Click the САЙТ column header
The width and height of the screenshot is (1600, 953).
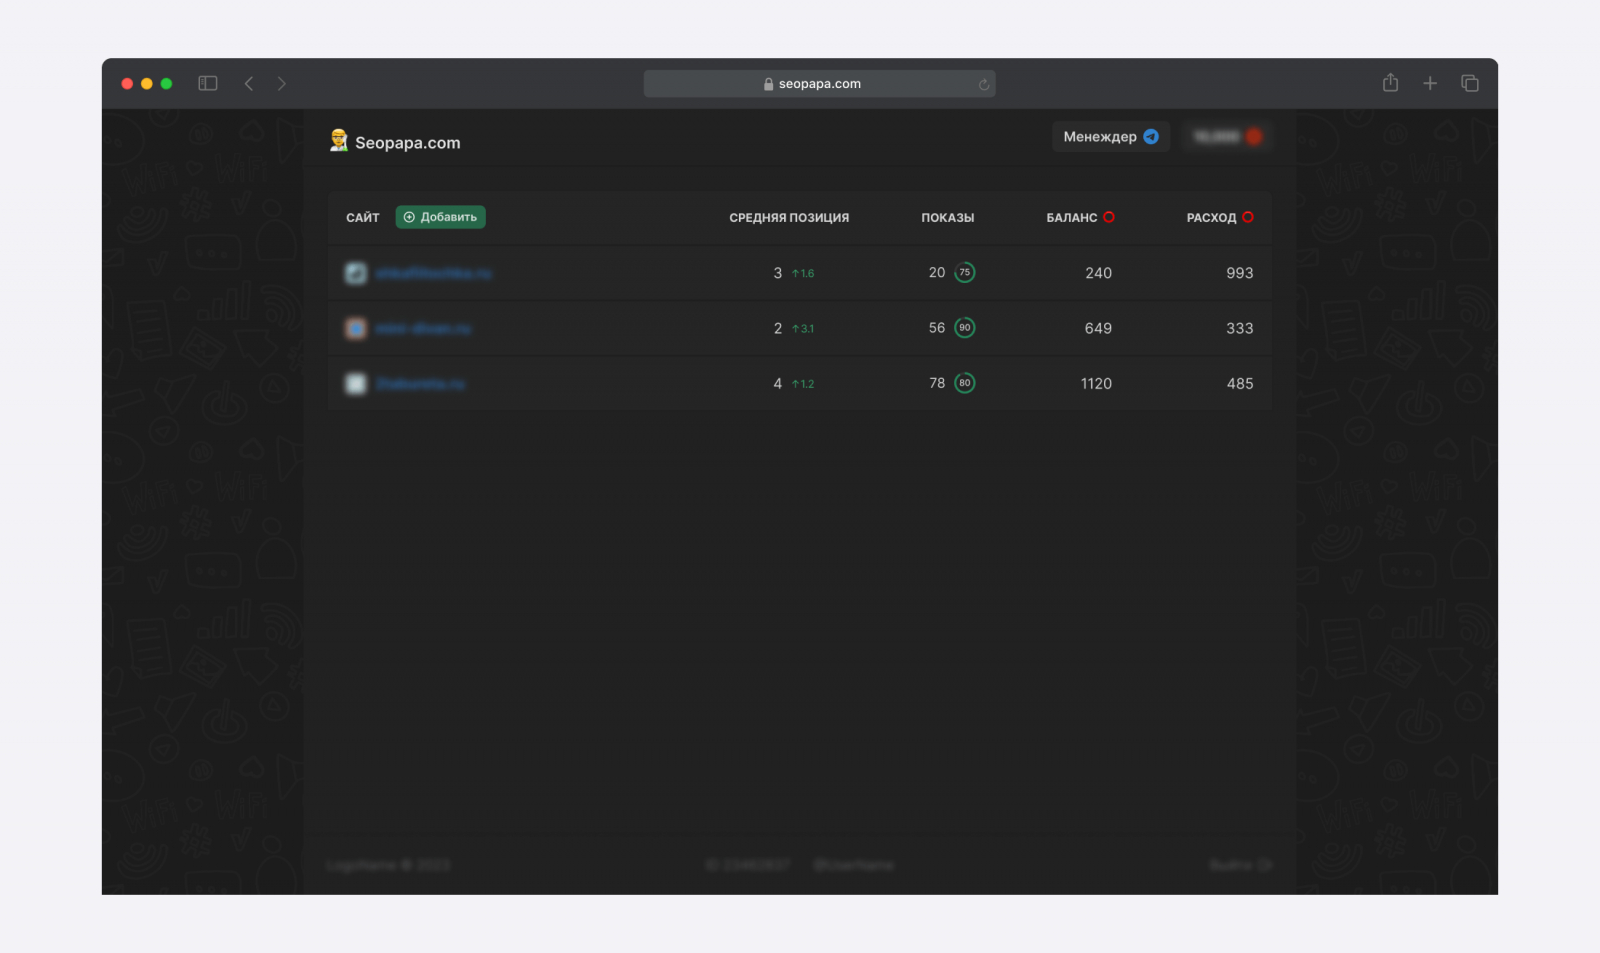tap(363, 218)
